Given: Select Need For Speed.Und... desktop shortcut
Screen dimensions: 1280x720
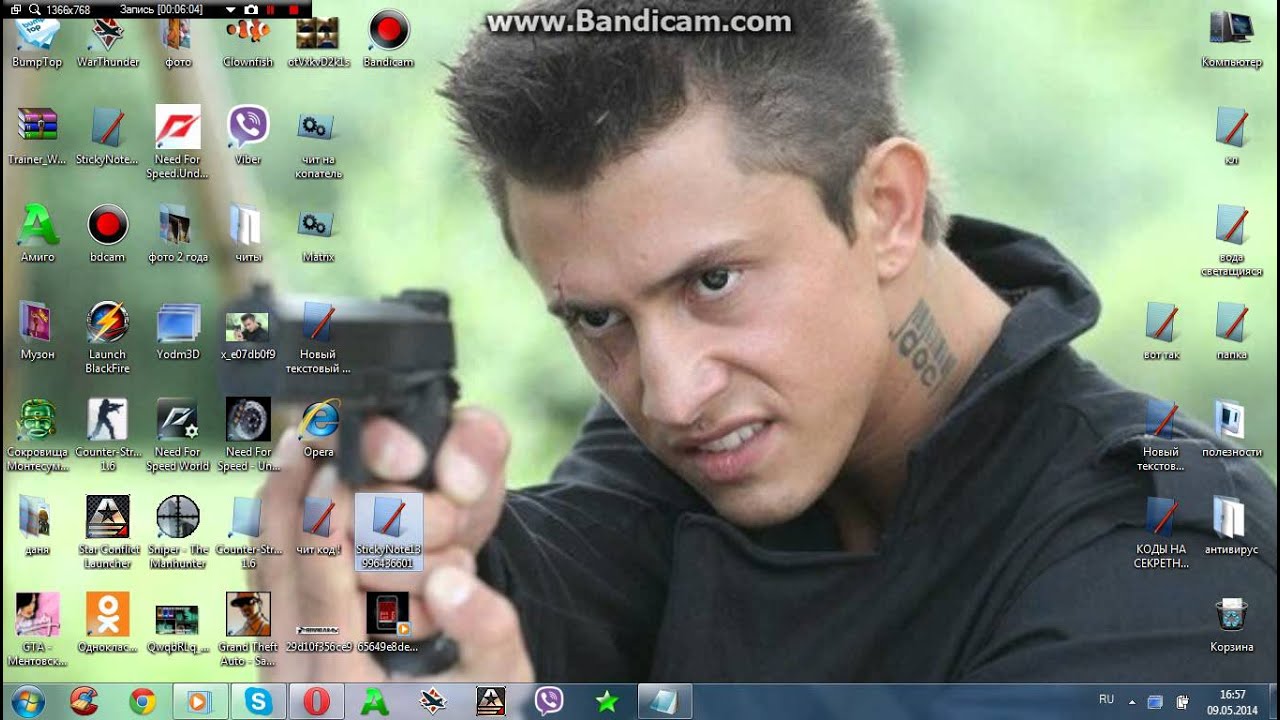Looking at the screenshot, I should (x=178, y=142).
